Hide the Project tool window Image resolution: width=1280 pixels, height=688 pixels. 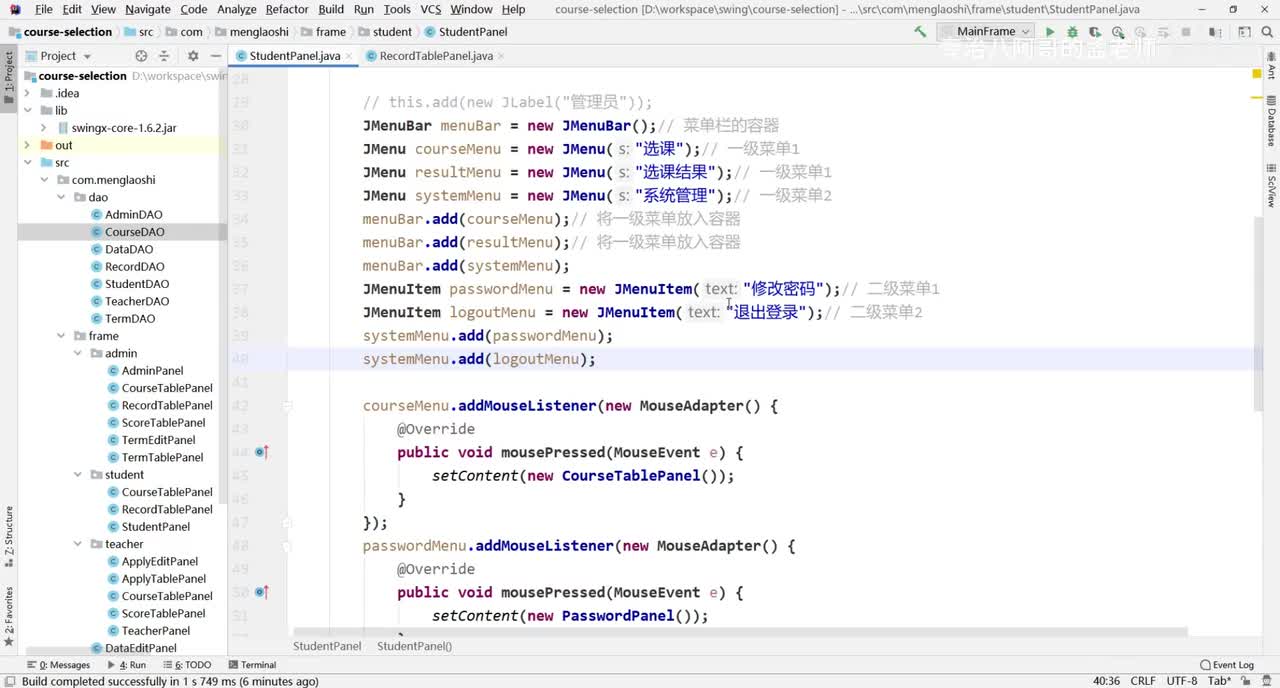(x=216, y=56)
